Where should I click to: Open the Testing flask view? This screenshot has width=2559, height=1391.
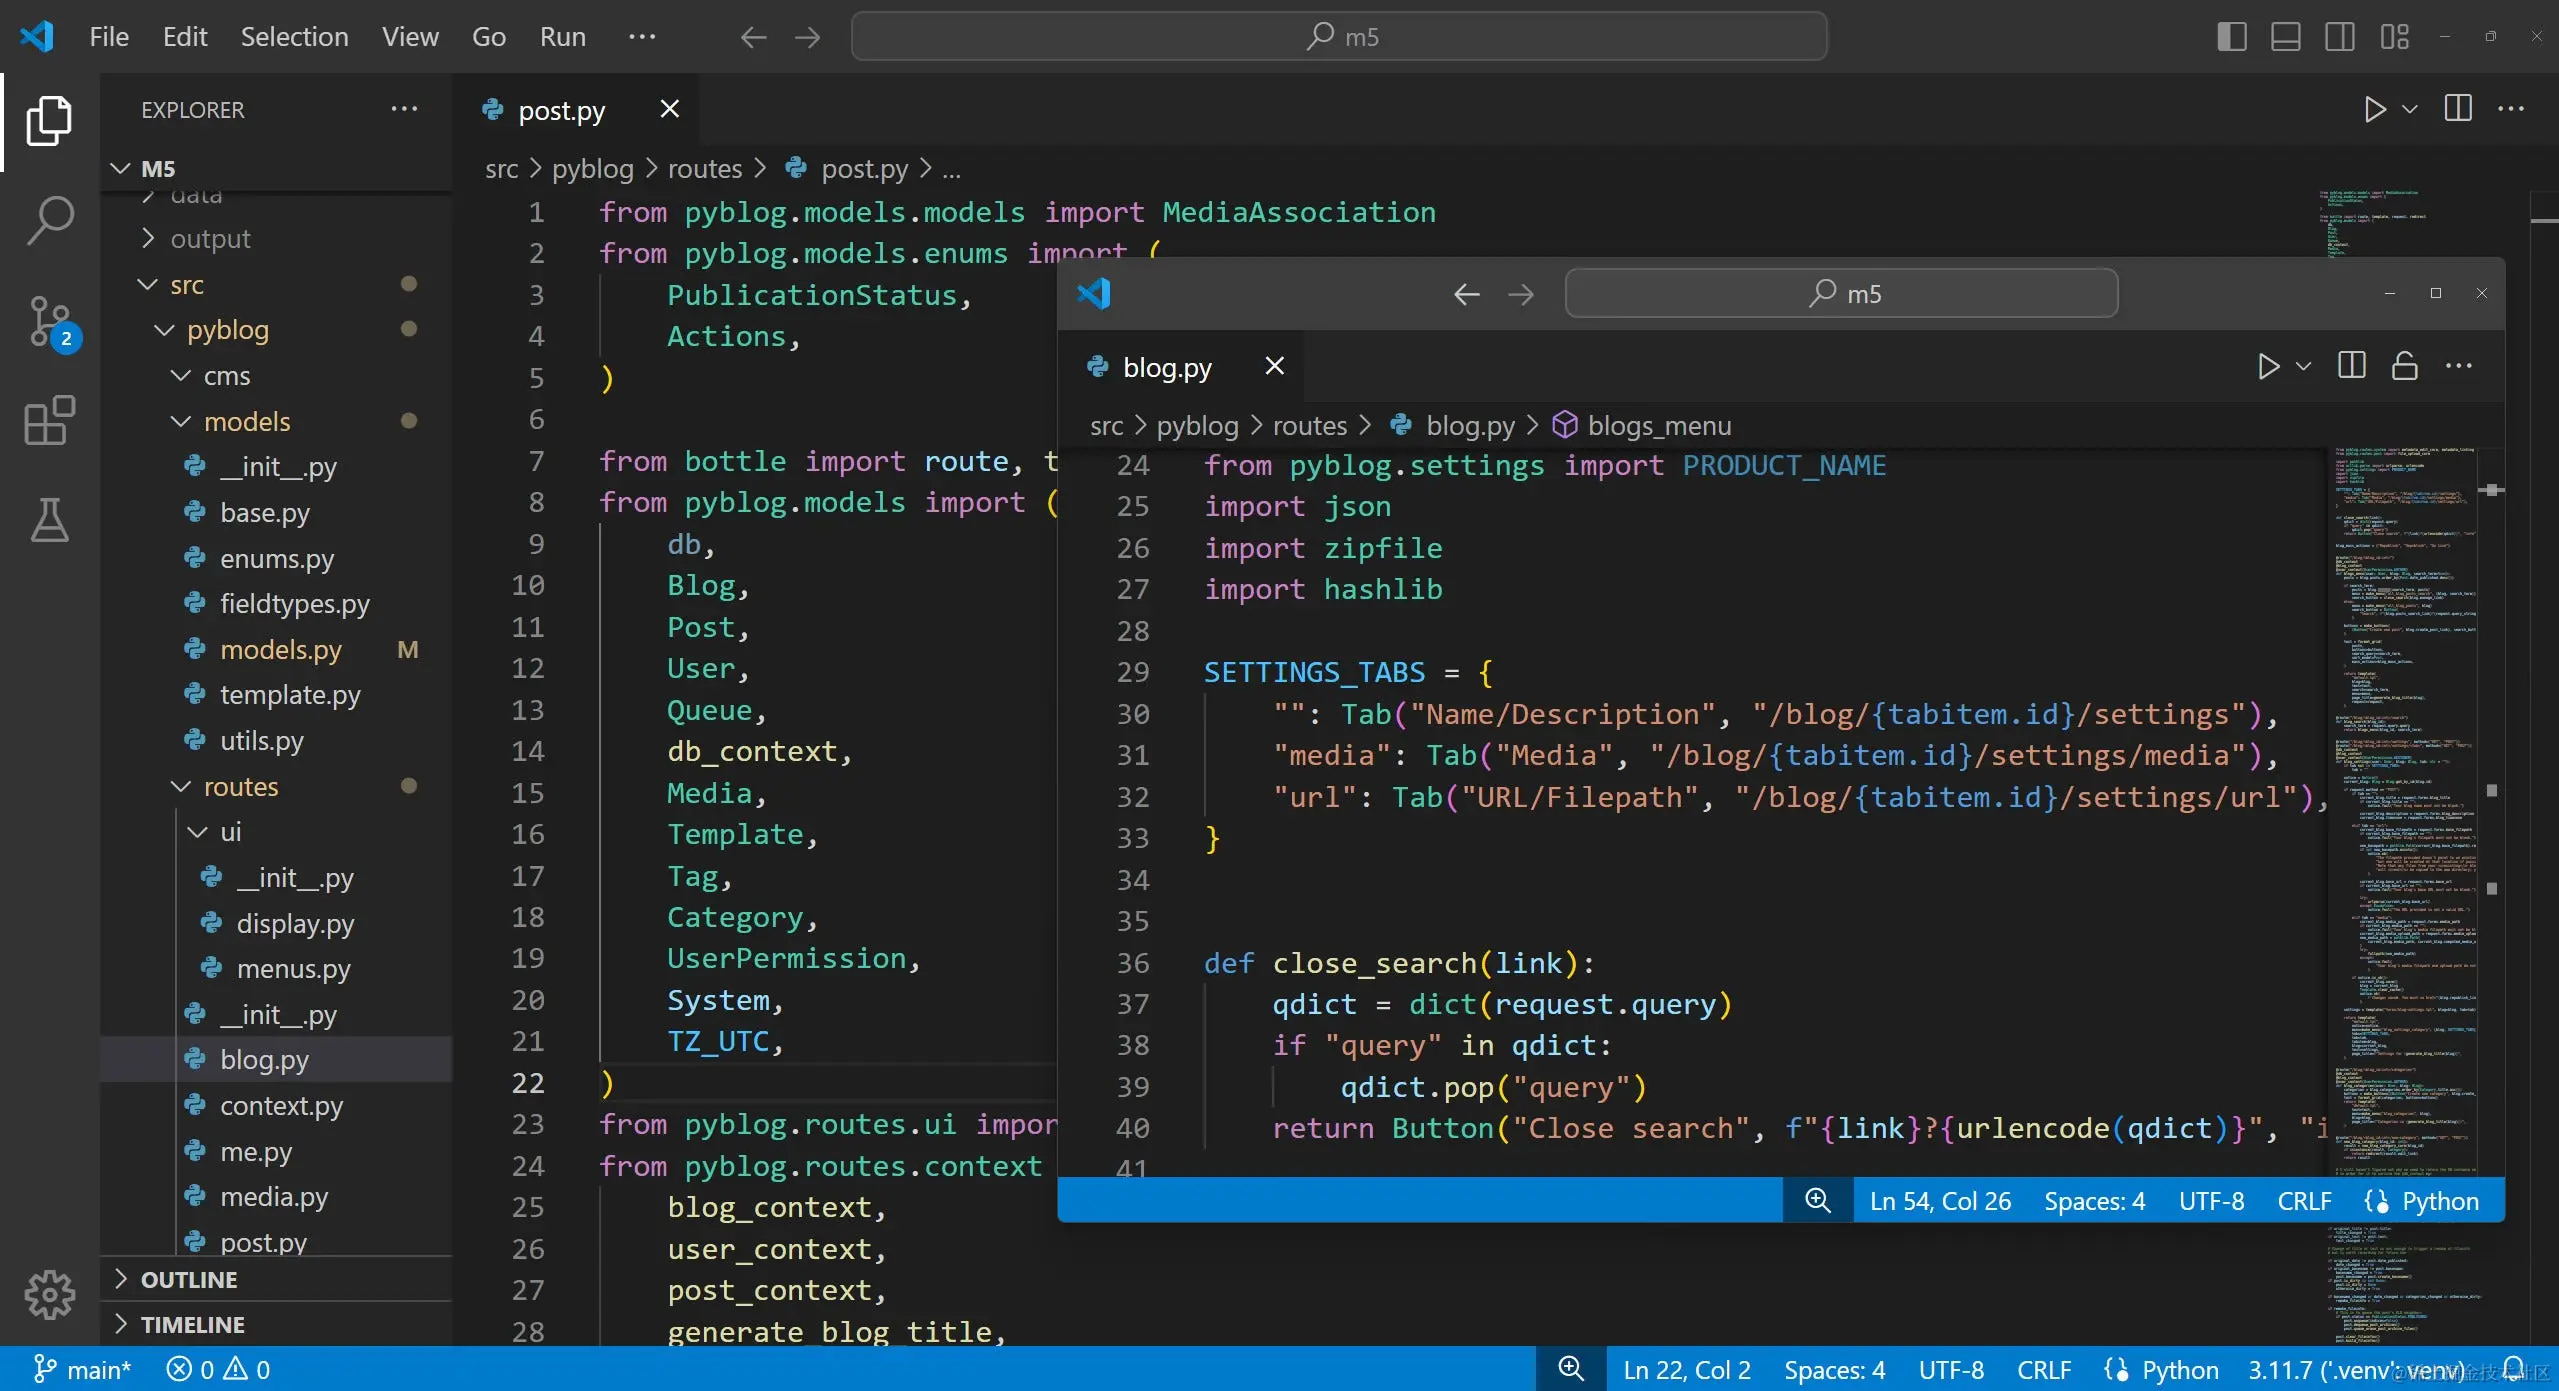point(49,520)
